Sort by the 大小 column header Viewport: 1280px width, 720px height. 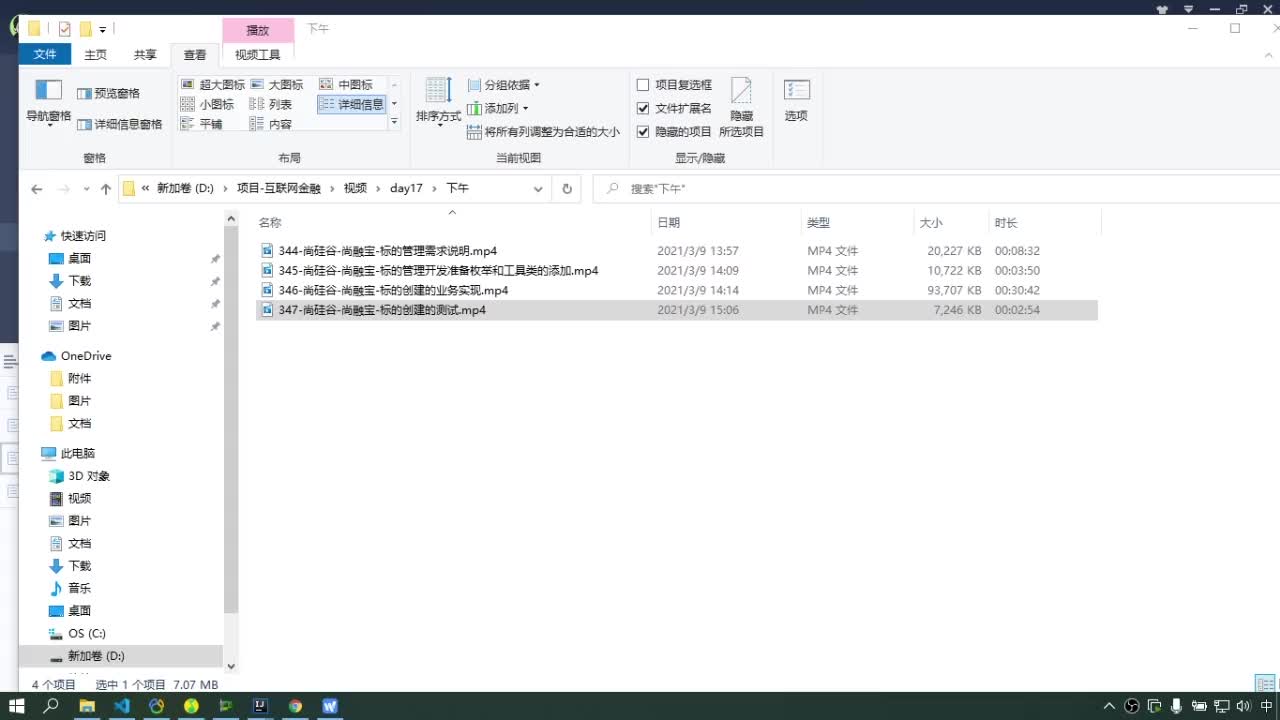click(x=931, y=223)
